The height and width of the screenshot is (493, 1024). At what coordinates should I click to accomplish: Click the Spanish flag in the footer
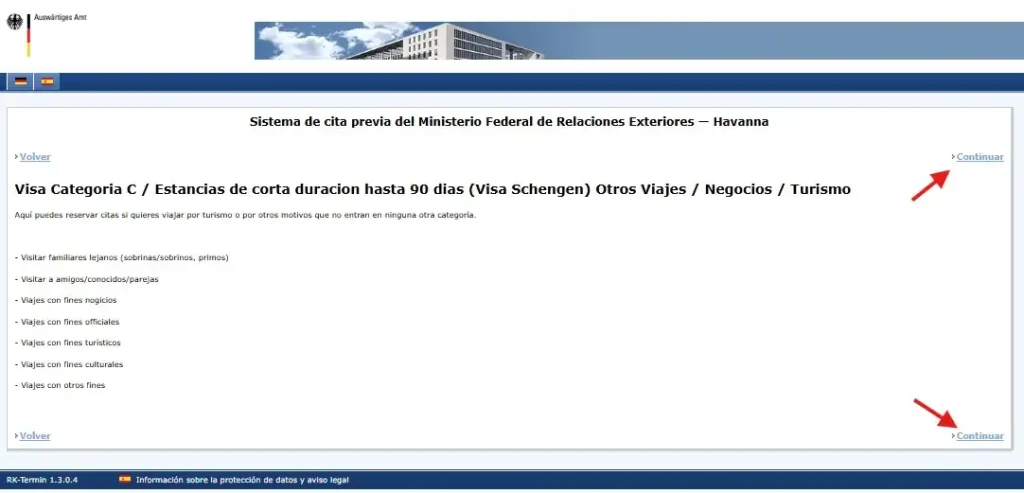[x=125, y=479]
